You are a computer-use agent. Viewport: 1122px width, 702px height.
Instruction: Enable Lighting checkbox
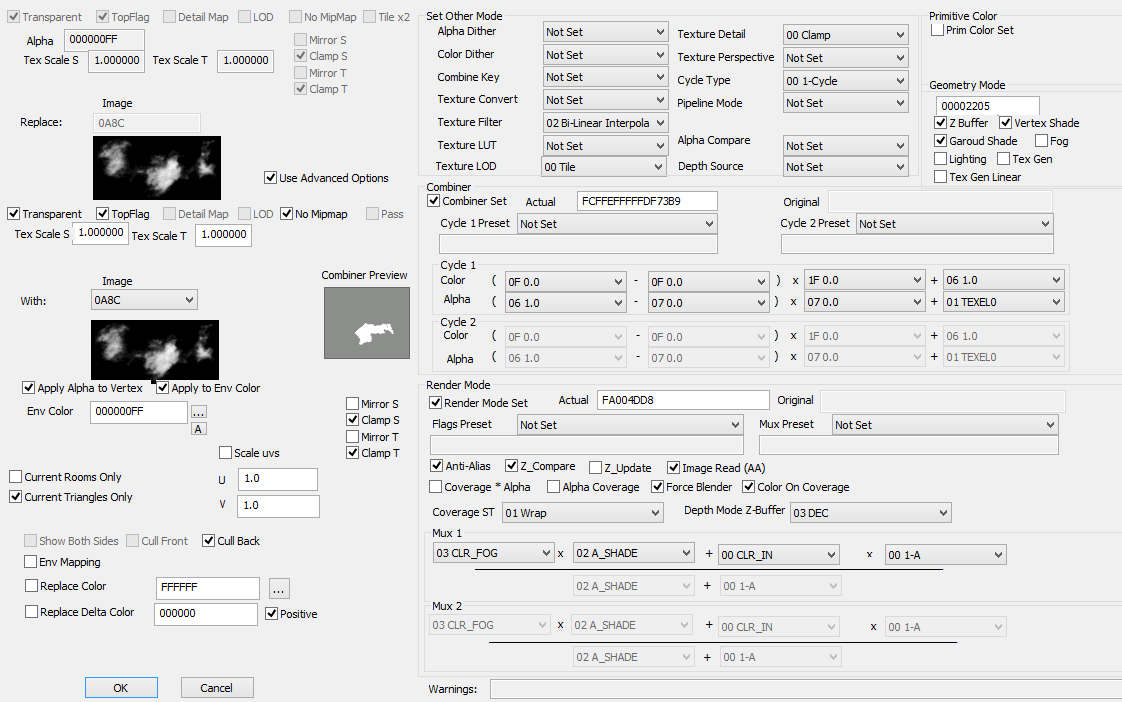(x=941, y=158)
